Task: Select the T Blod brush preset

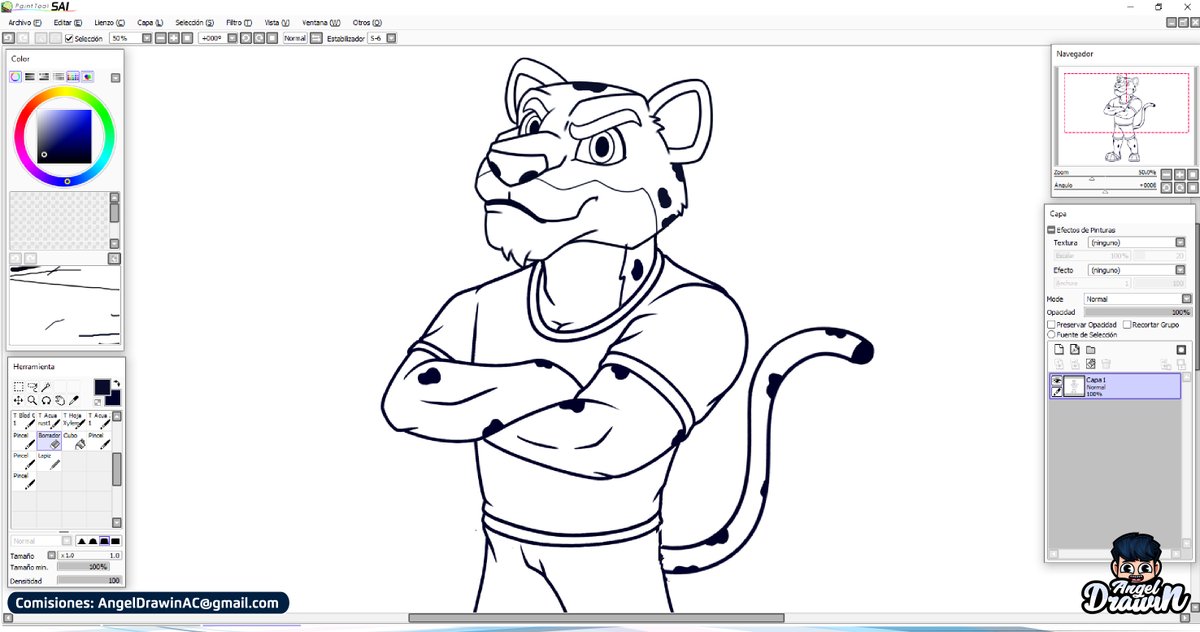Action: [24, 420]
